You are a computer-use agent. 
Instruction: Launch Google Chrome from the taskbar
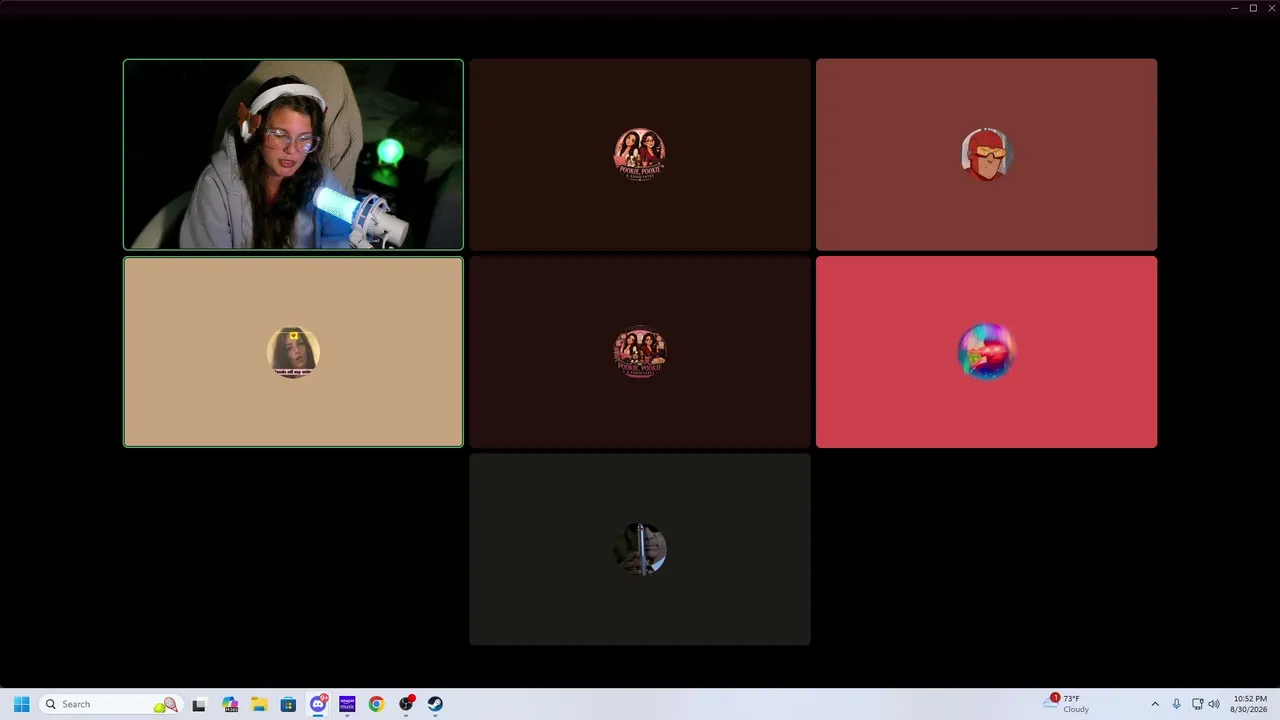point(376,704)
